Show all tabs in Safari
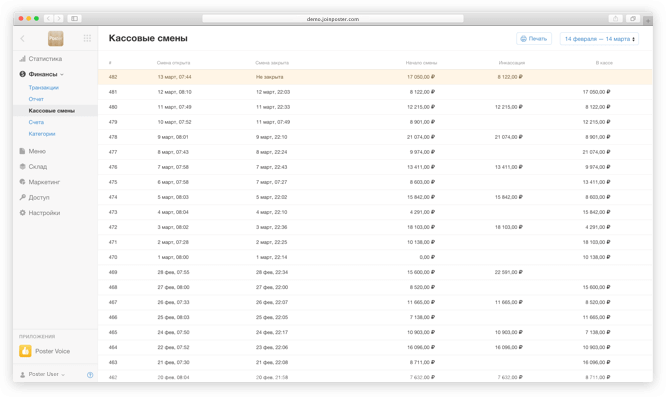This screenshot has height=397, width=666. coord(633,18)
